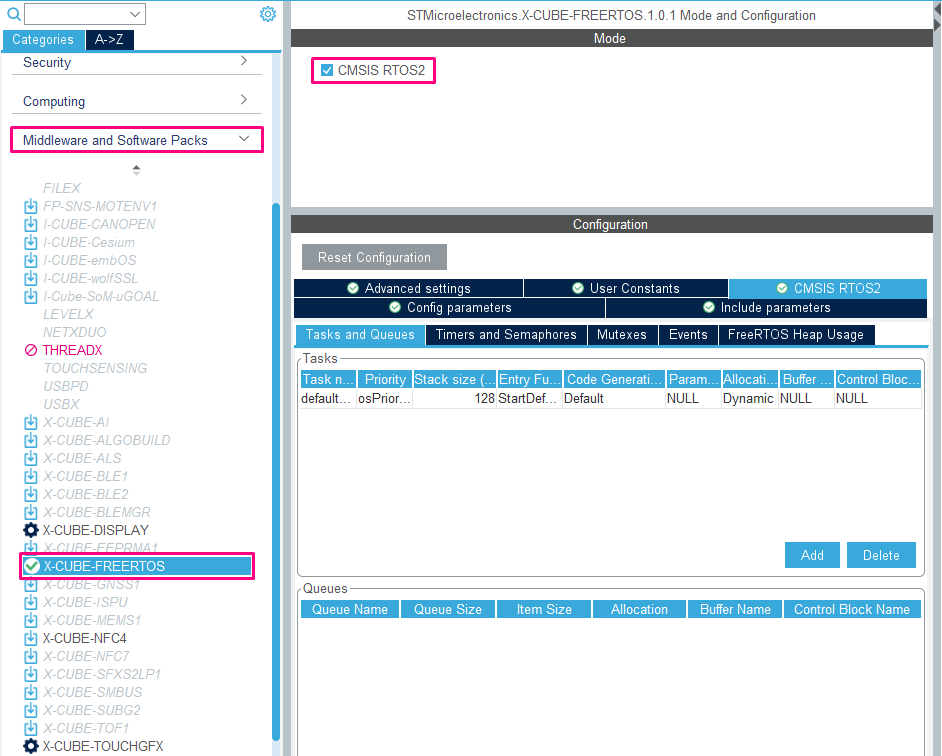Open the User Constants tab
Screen dimensions: 942x756
(x=626, y=288)
